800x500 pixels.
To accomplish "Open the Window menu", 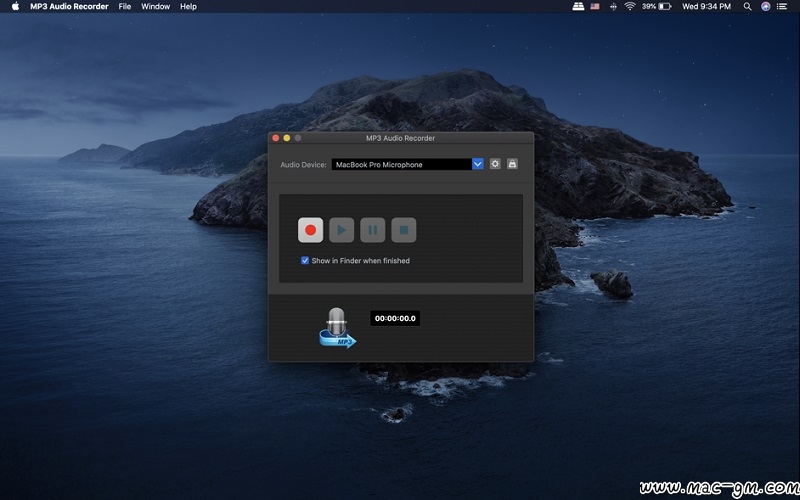I will pyautogui.click(x=156, y=7).
